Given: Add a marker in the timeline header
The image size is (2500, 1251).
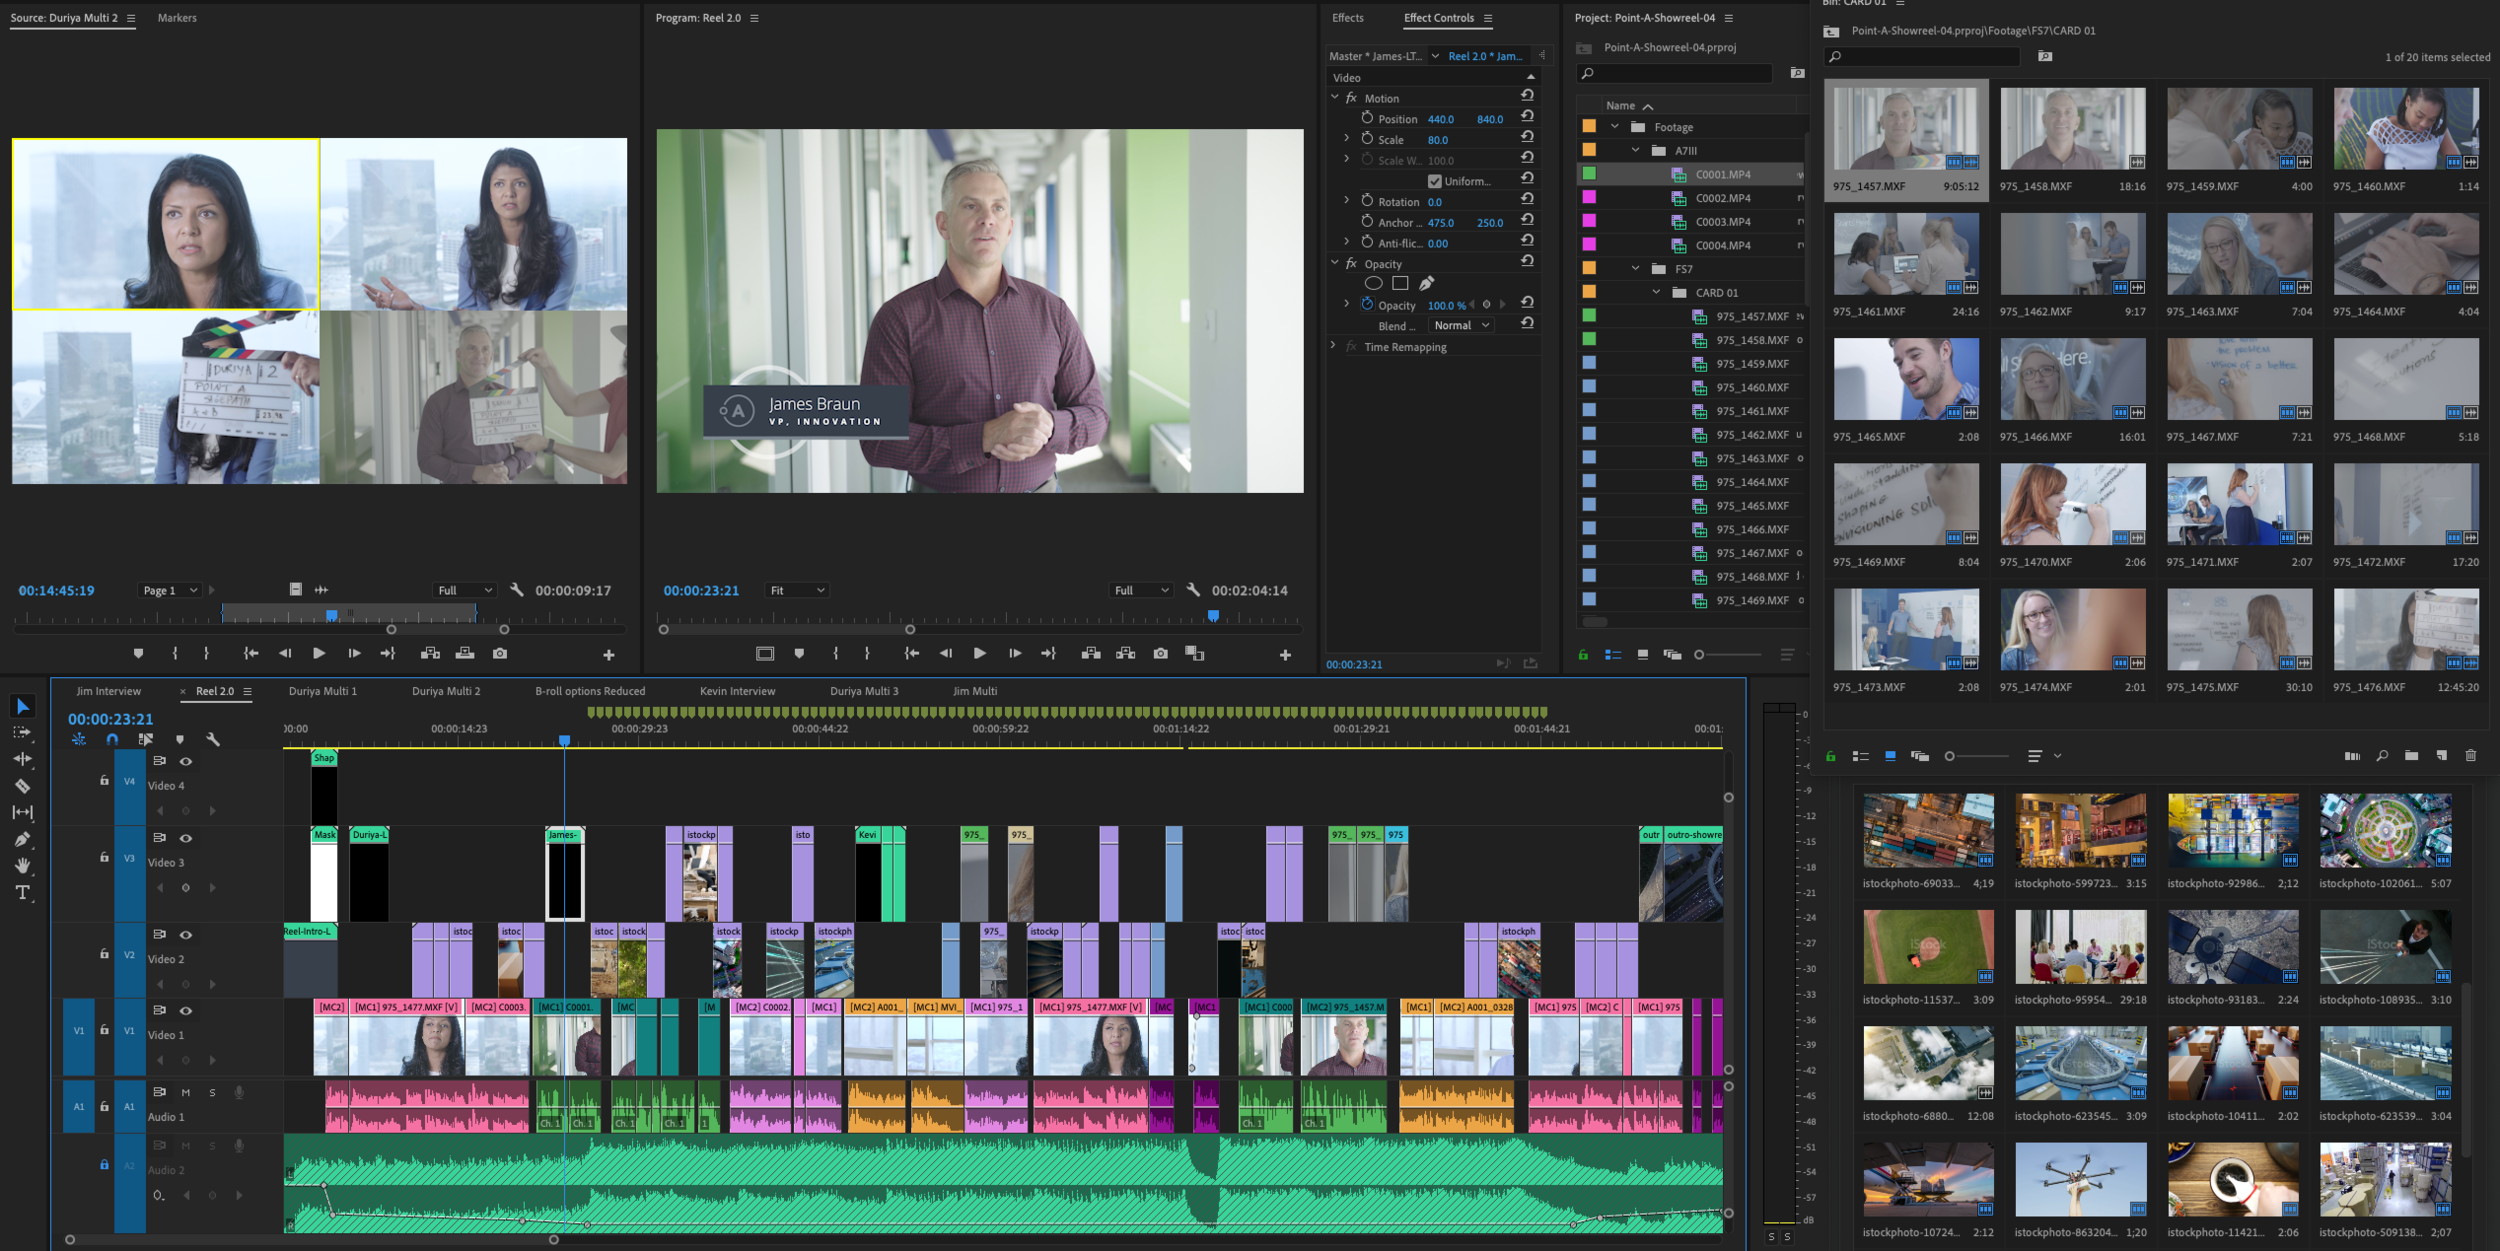Looking at the screenshot, I should [180, 740].
